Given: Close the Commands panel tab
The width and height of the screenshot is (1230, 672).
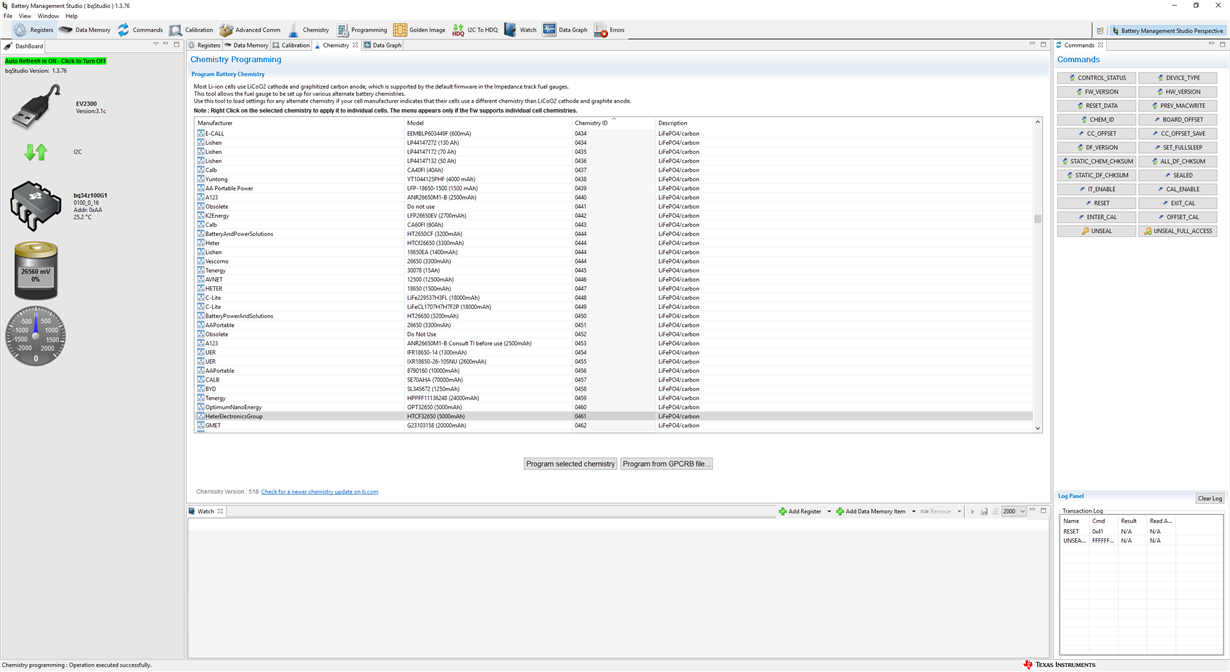Looking at the screenshot, I should 1100,45.
